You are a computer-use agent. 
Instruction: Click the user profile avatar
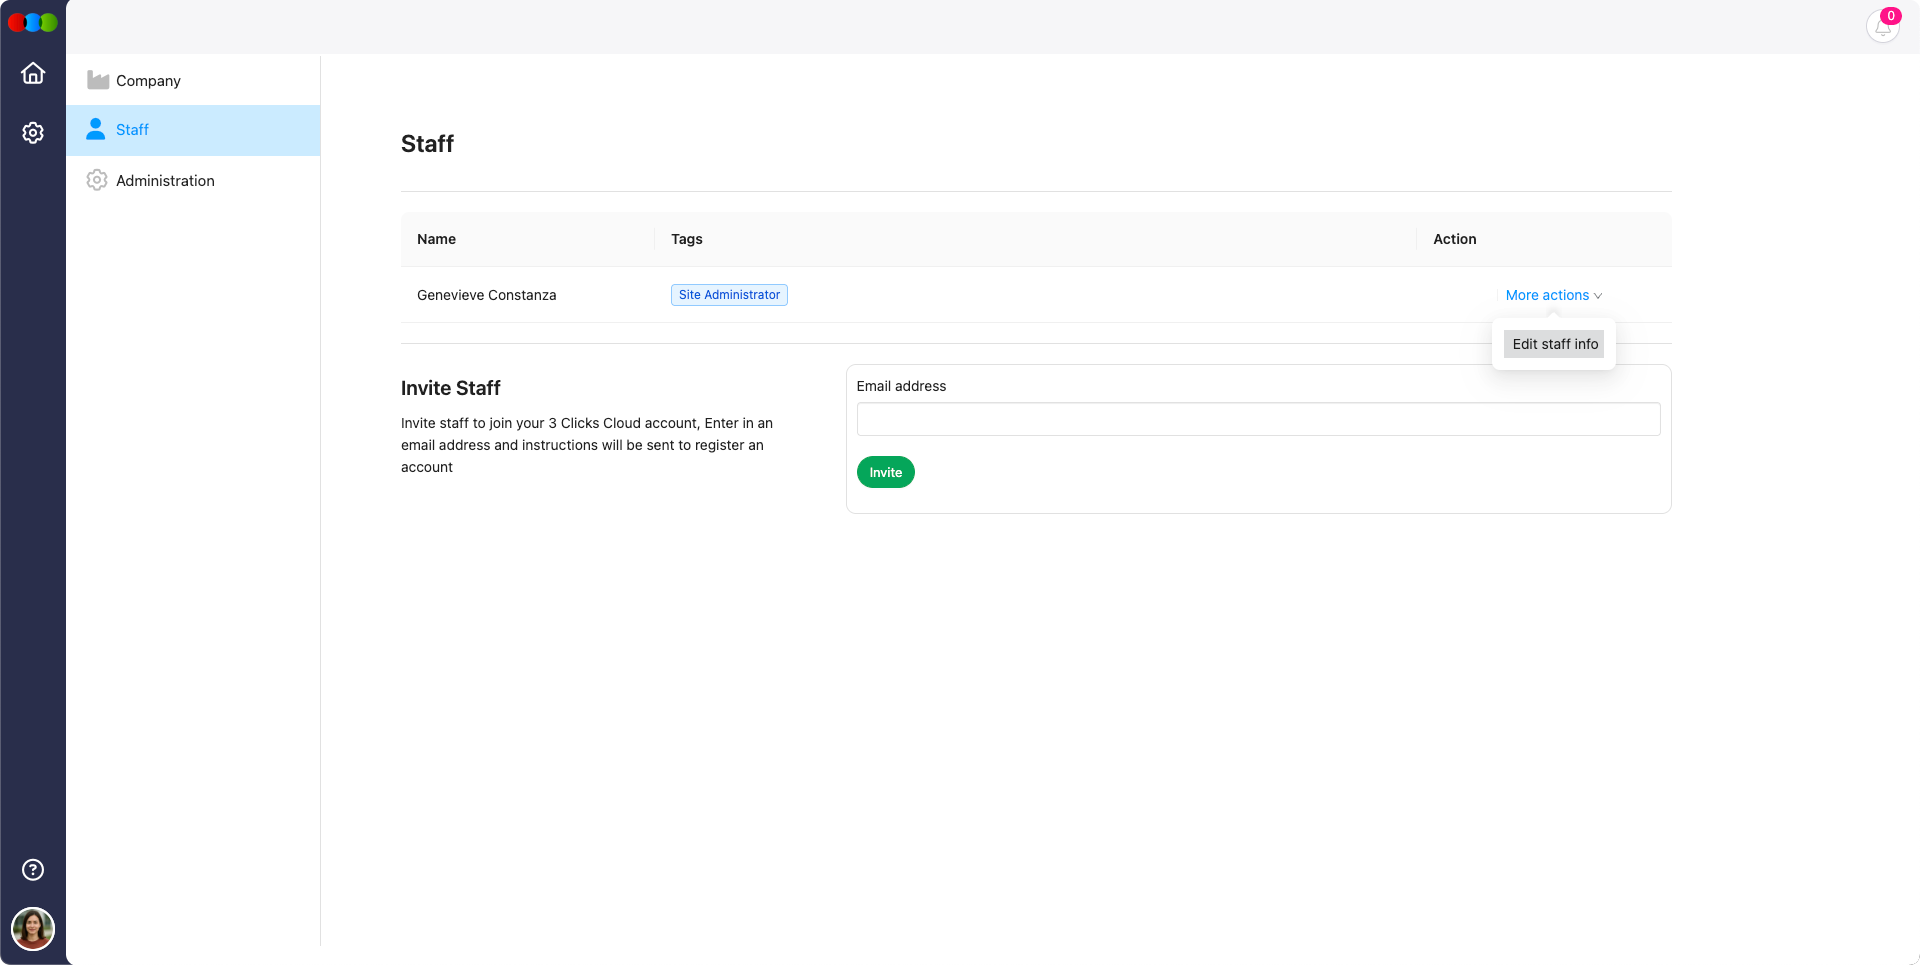click(x=33, y=929)
